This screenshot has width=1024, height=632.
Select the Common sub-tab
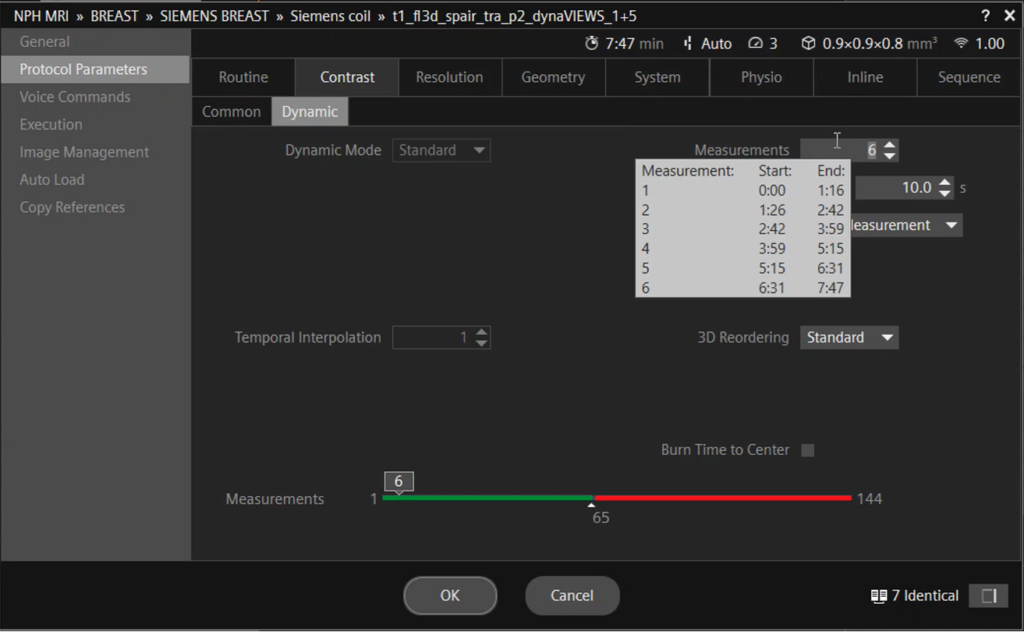(x=231, y=112)
